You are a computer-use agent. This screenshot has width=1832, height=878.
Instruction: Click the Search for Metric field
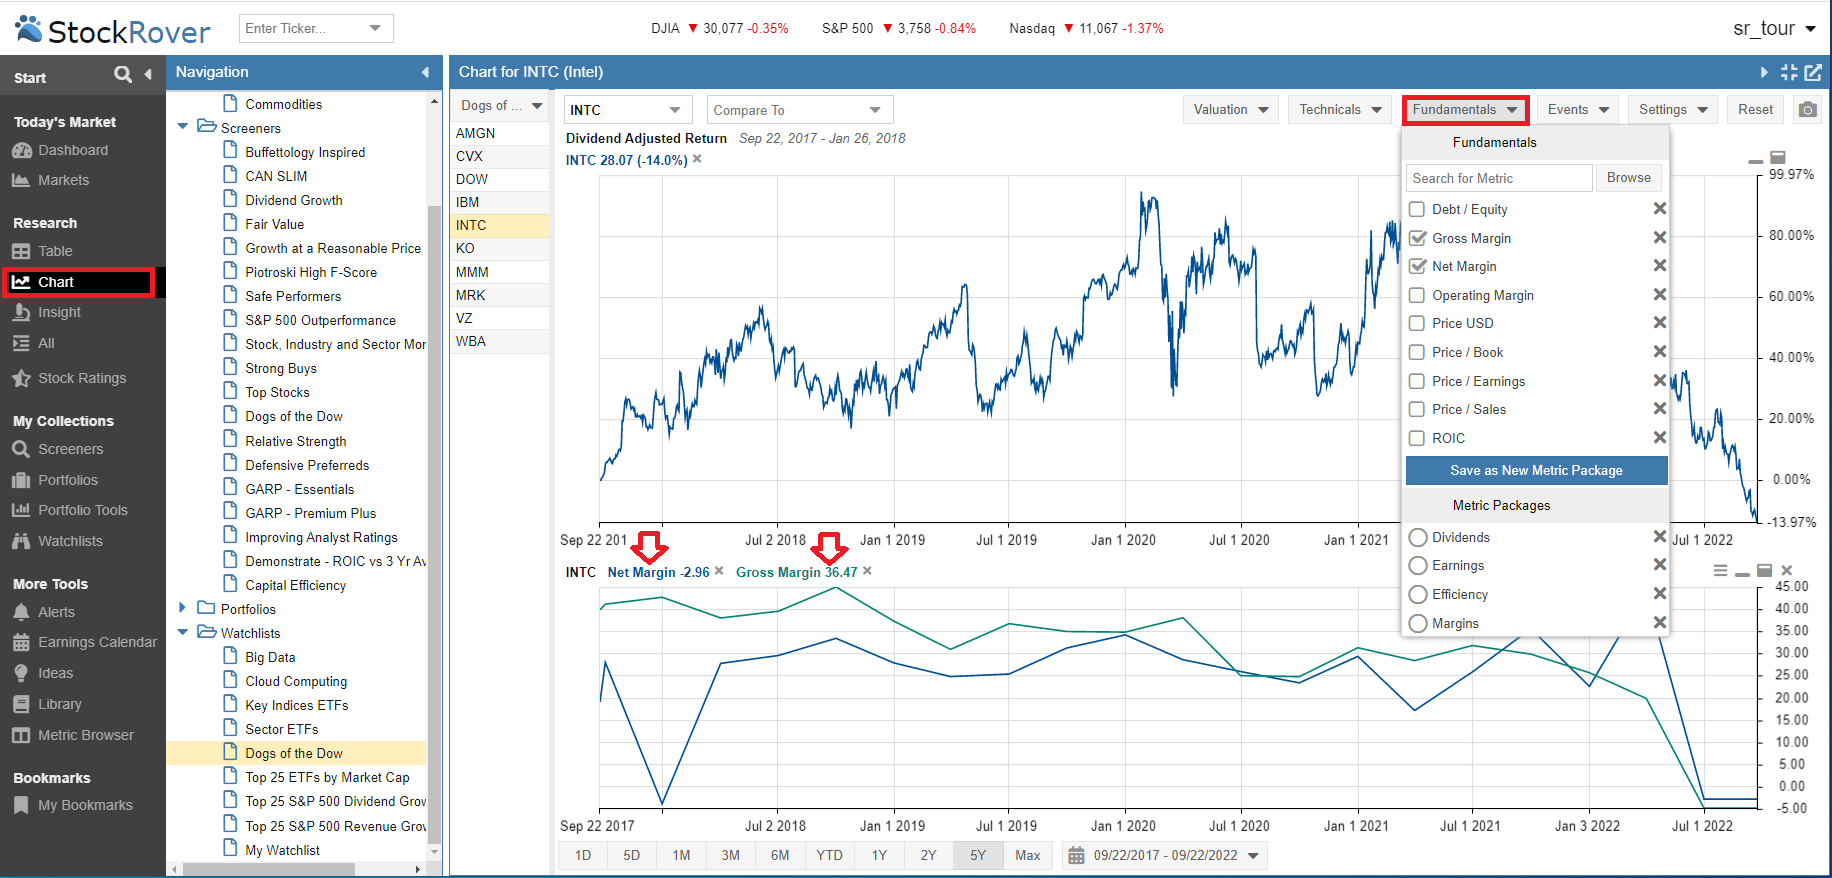pos(1498,178)
